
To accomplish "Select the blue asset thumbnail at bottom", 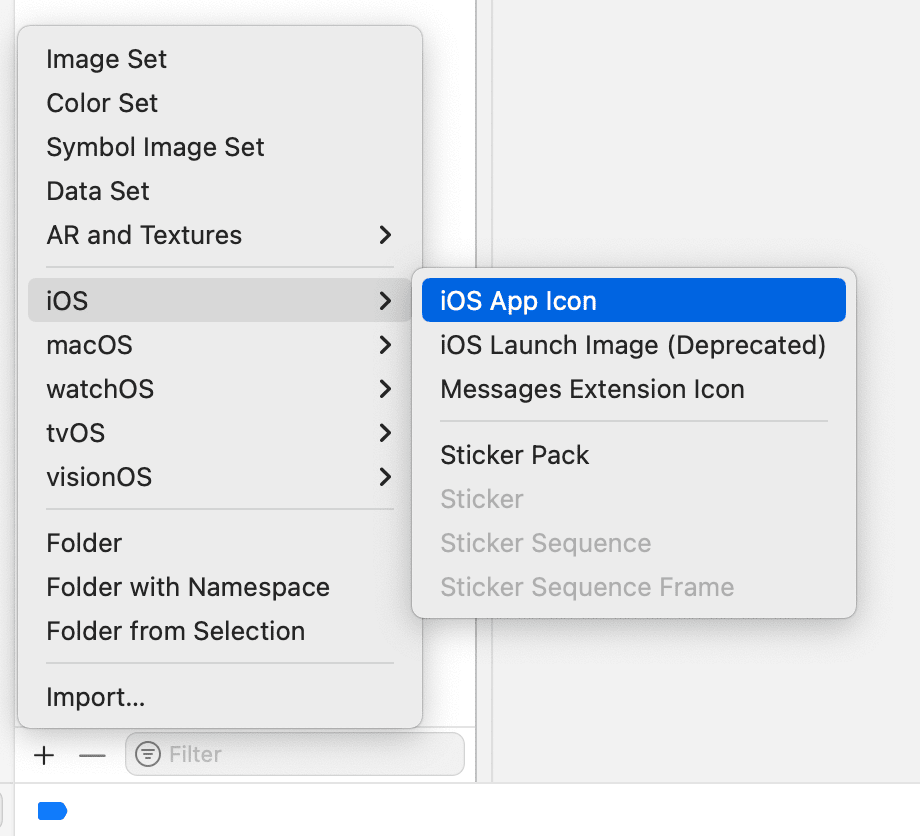I will (52, 811).
